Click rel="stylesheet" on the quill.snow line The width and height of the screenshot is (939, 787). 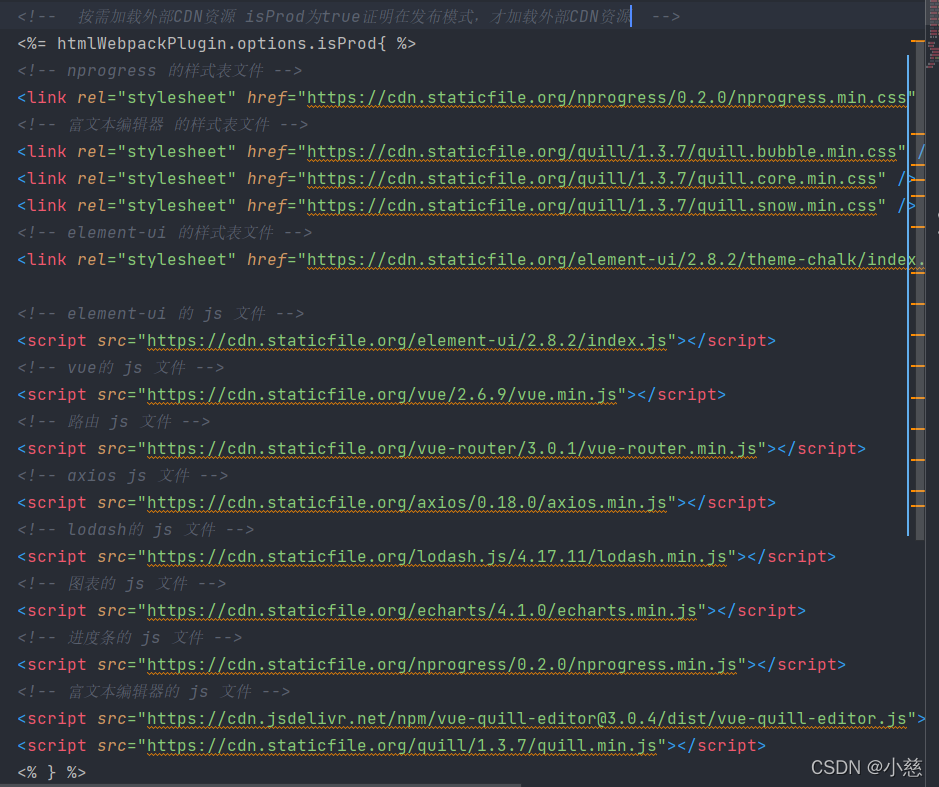(156, 205)
